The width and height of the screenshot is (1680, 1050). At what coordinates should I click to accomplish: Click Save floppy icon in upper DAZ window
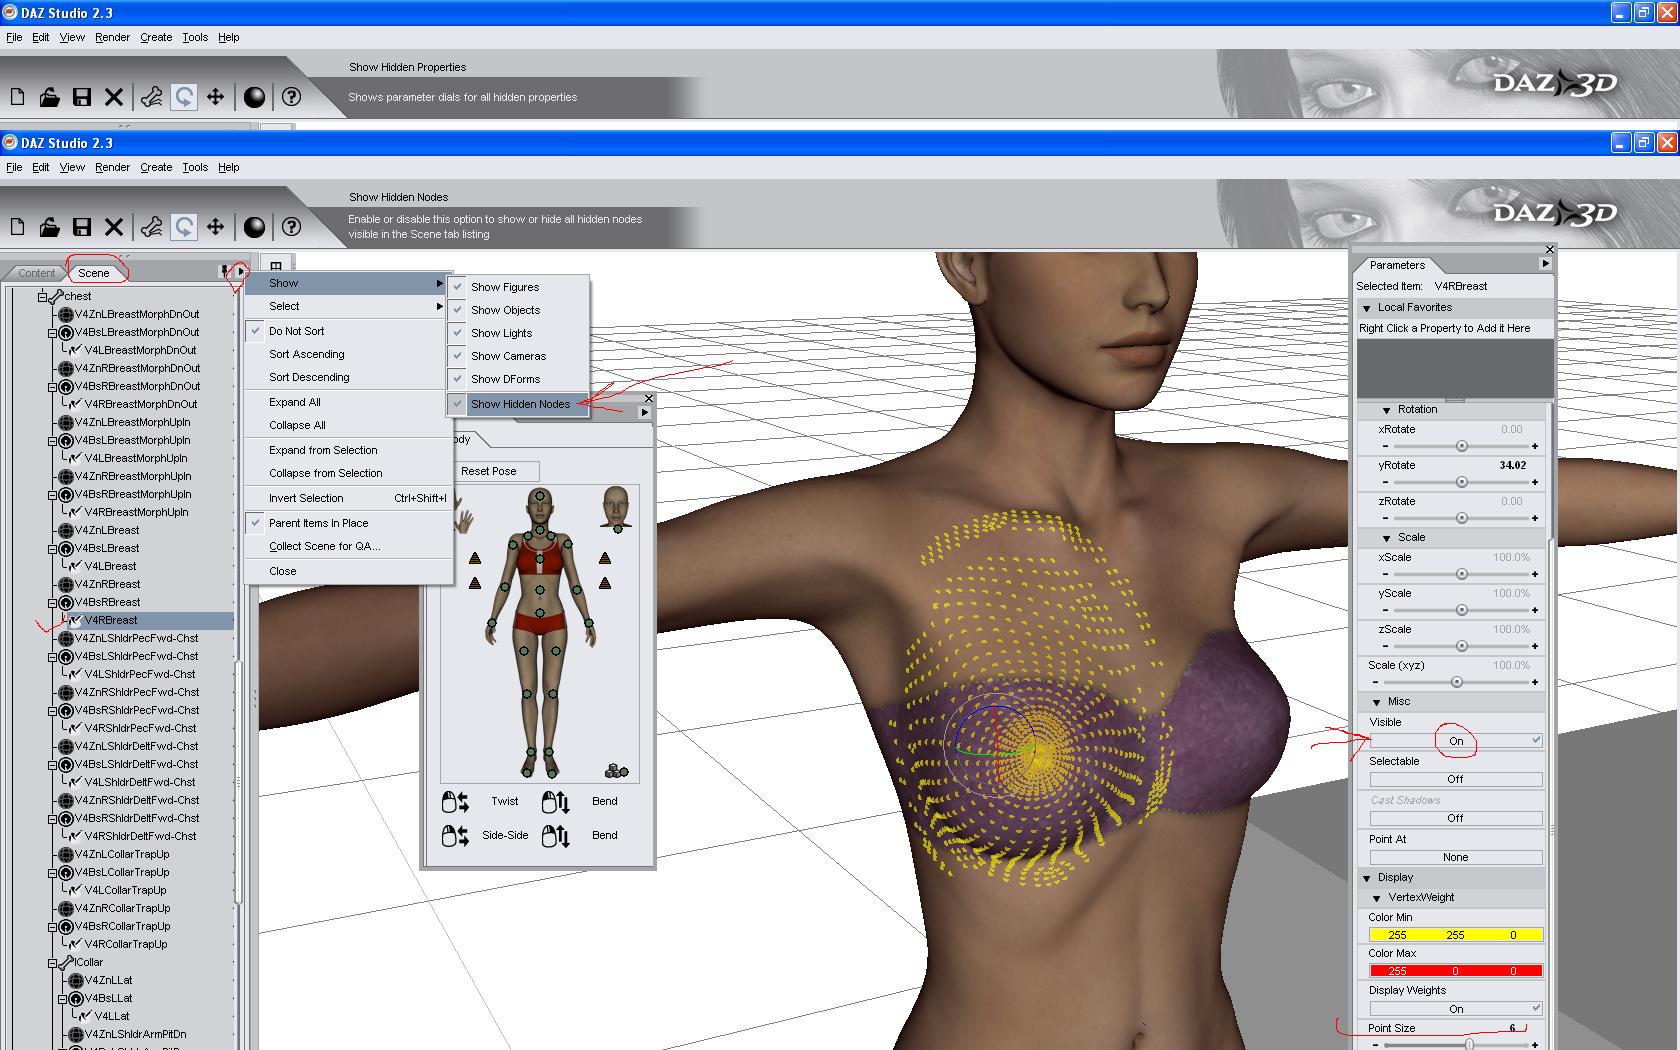pos(82,97)
